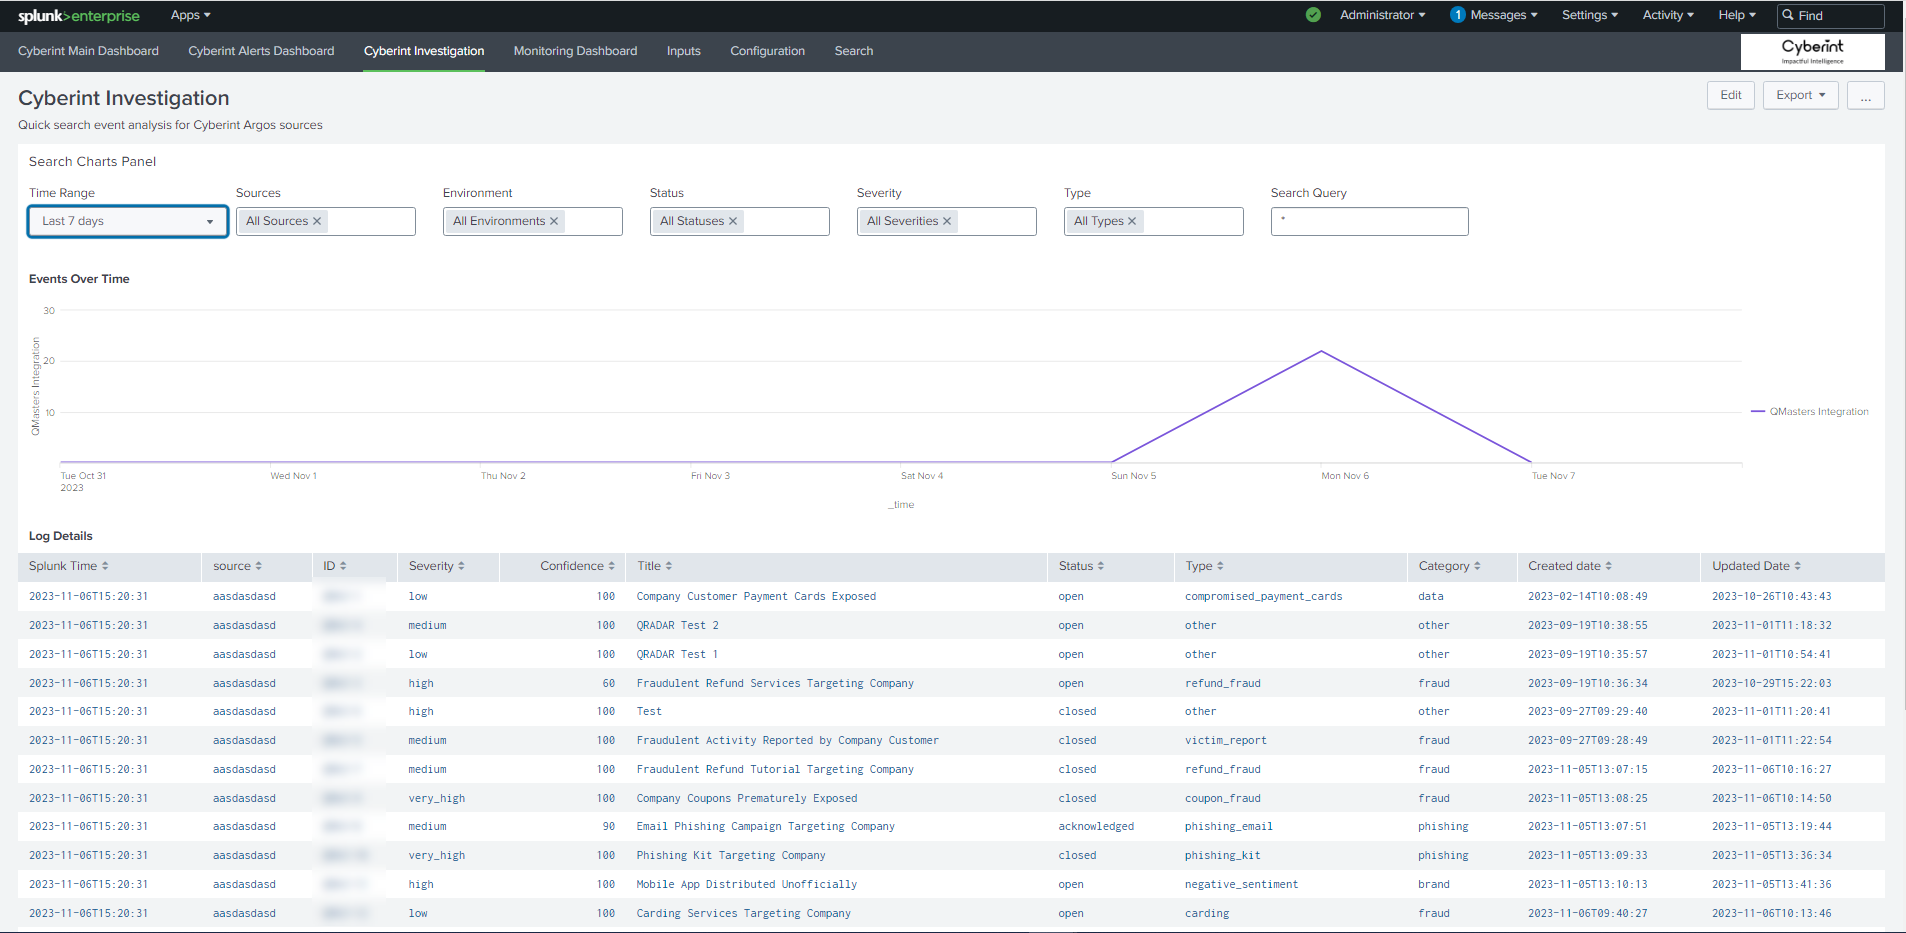
Task: Click Phishing Kit Targeting Company title
Action: 731,855
